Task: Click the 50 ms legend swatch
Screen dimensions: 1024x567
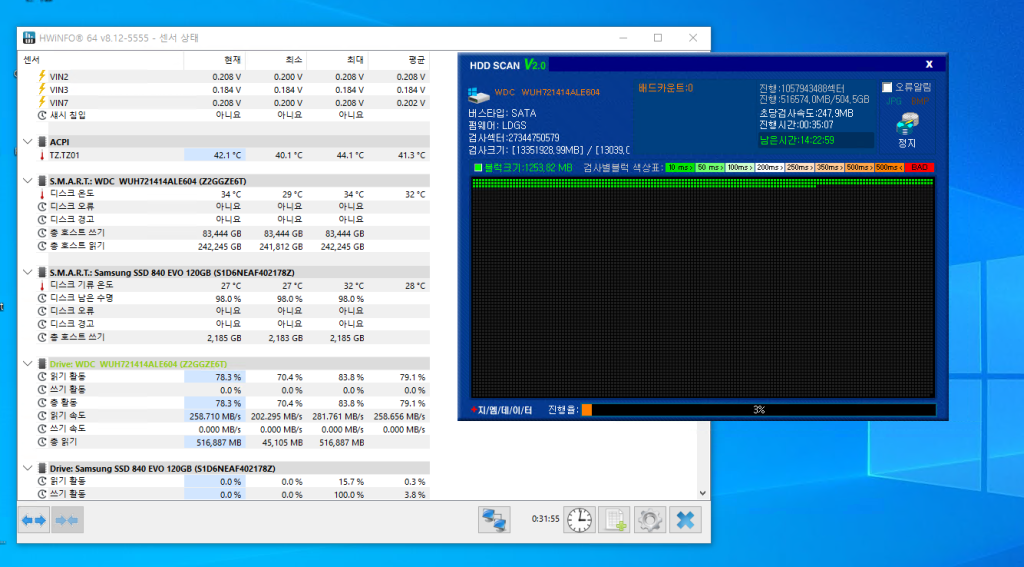Action: coord(710,168)
